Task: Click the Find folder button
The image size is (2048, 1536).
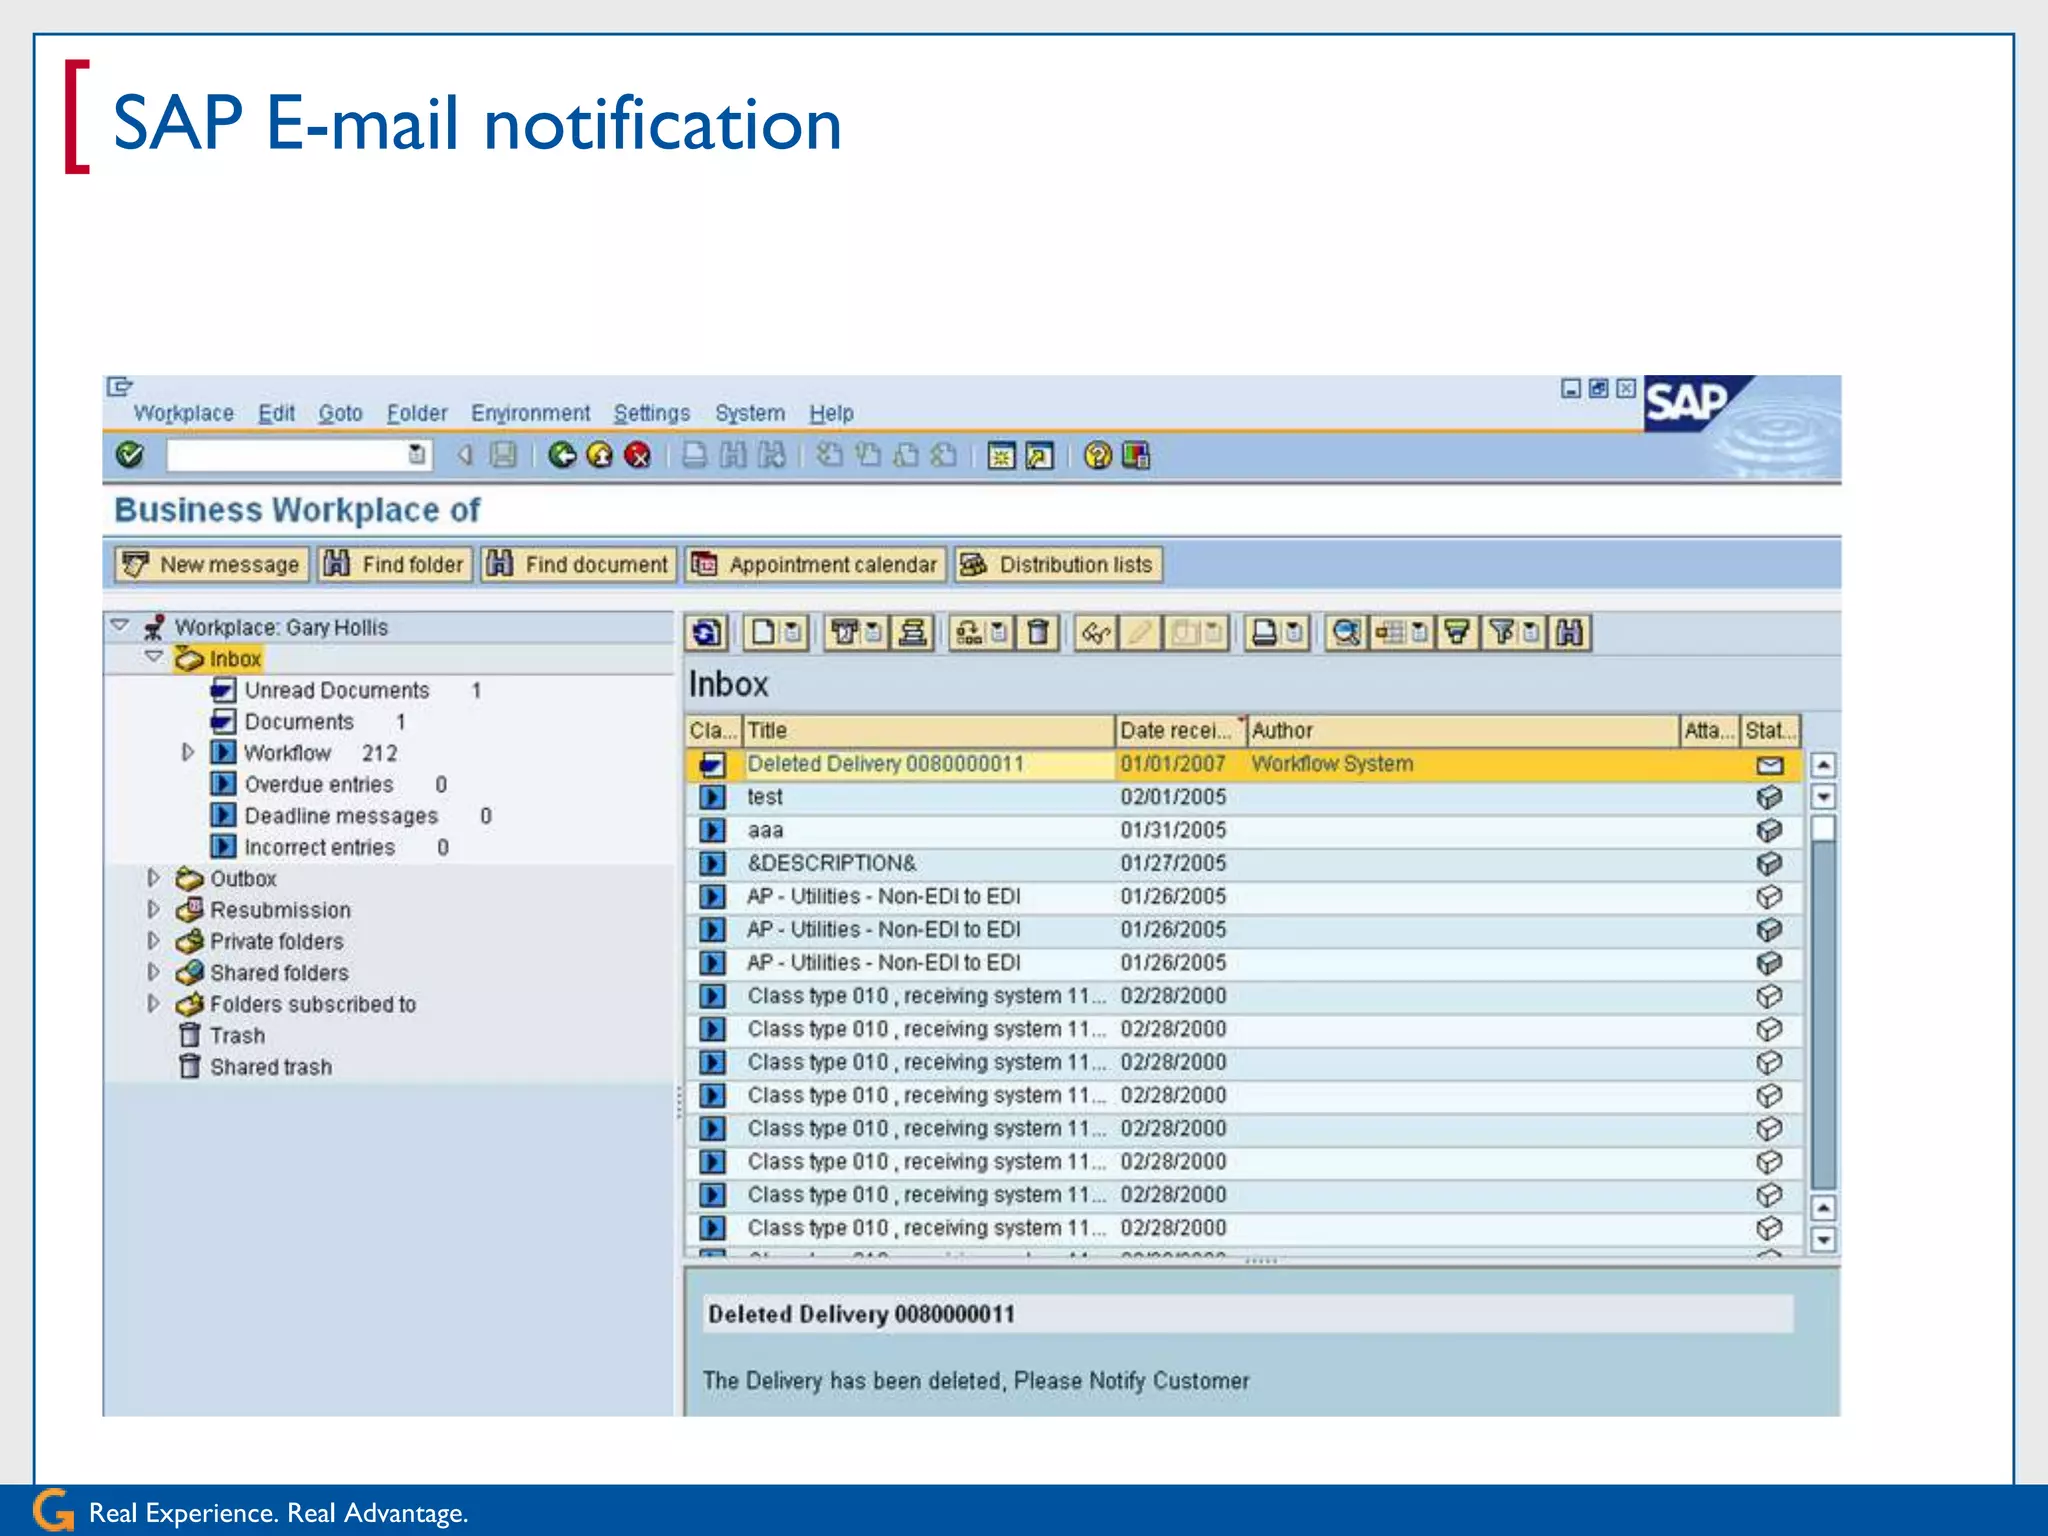Action: click(x=395, y=565)
